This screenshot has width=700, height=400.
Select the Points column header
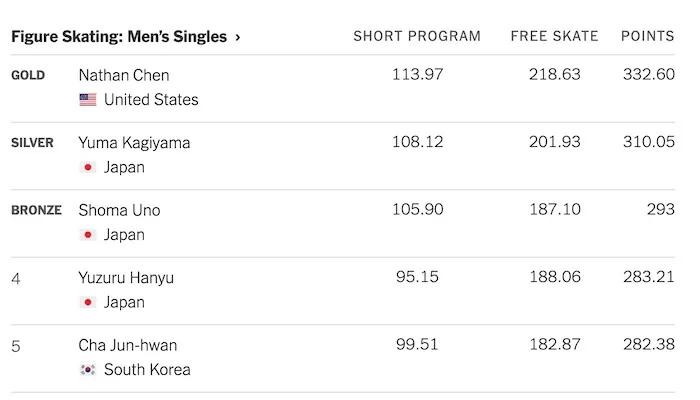tap(647, 36)
